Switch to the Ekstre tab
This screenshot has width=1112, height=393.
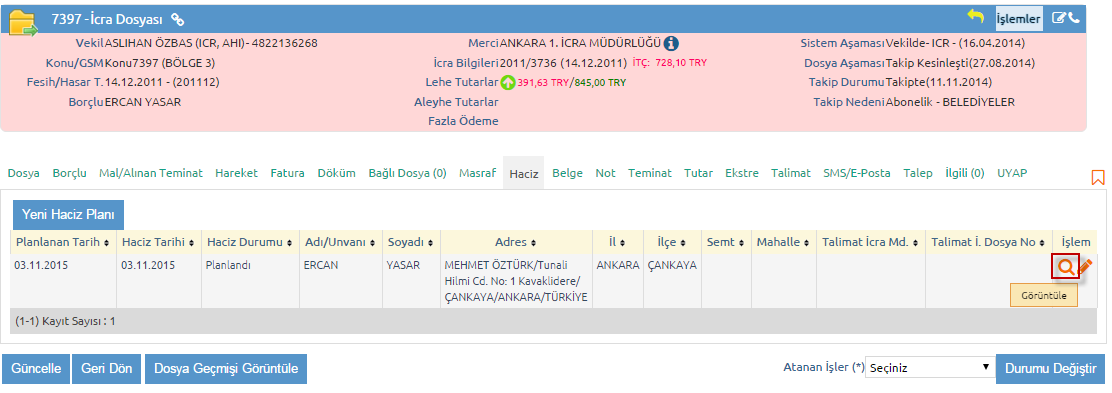pyautogui.click(x=742, y=173)
